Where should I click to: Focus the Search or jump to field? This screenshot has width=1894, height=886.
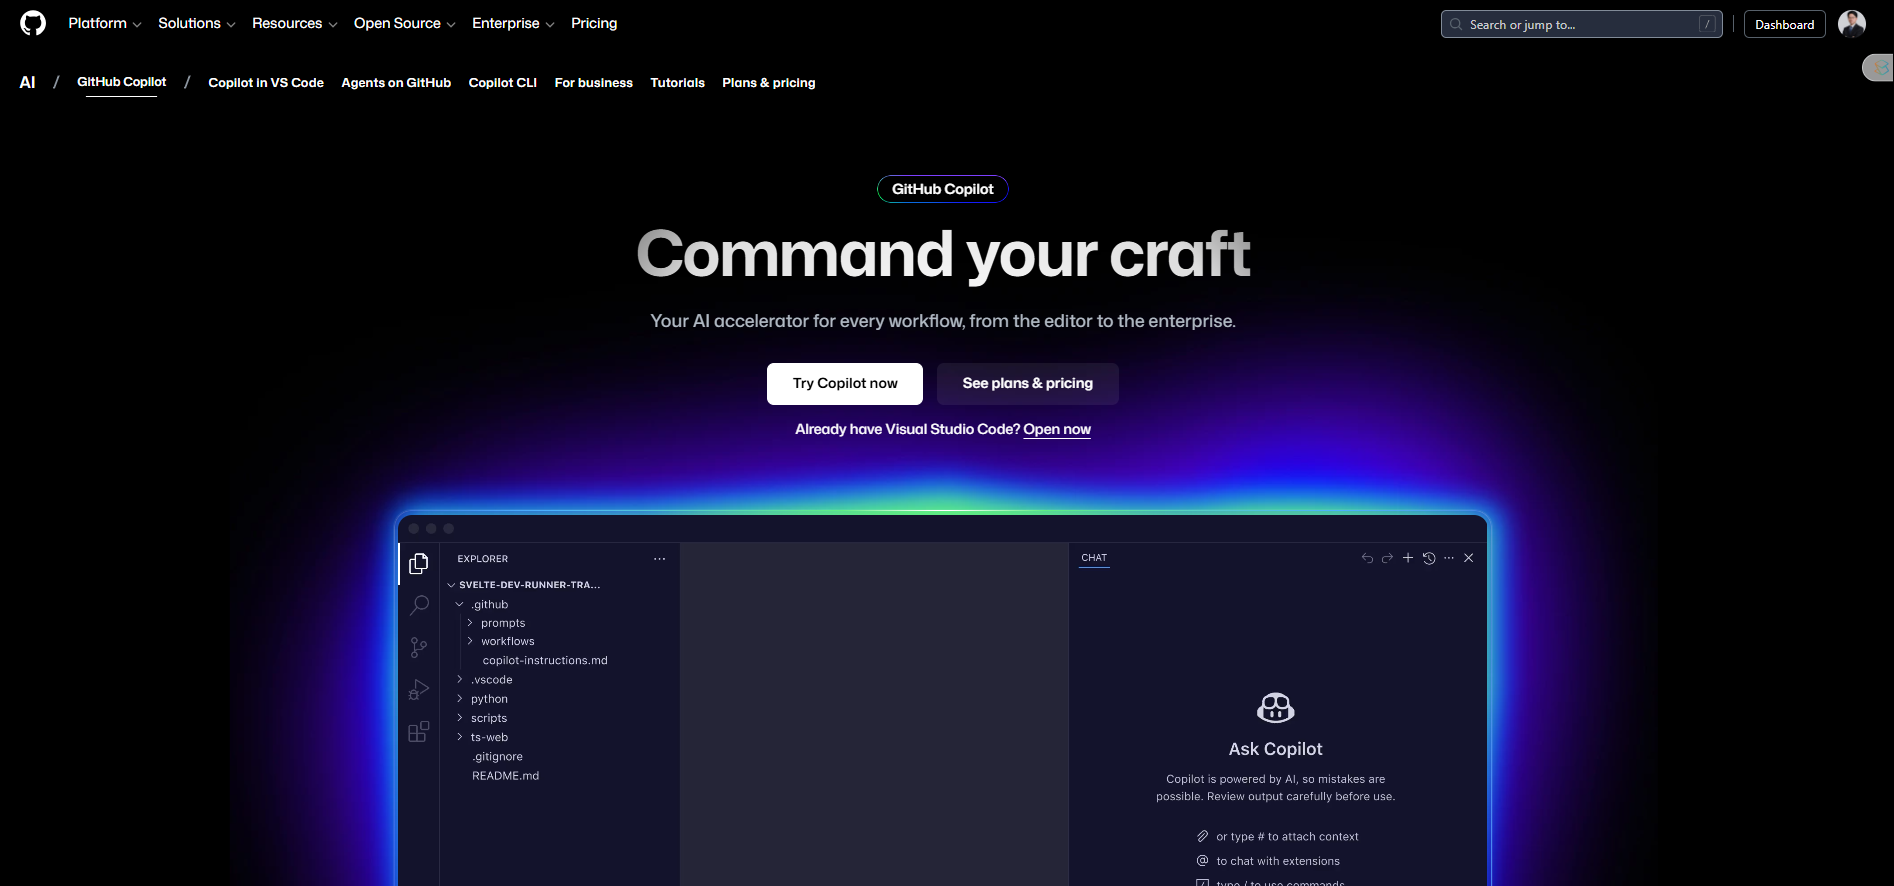click(x=1582, y=24)
